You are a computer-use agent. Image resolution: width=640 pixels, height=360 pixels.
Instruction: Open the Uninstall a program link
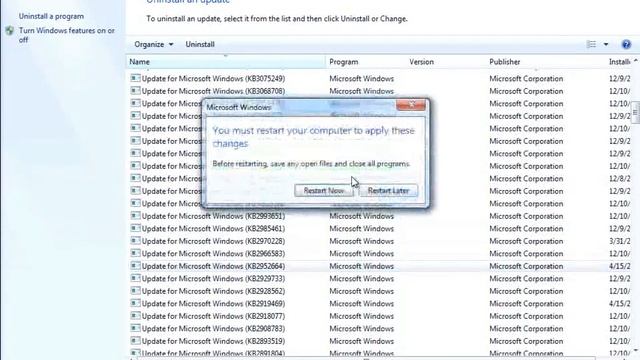pos(51,16)
